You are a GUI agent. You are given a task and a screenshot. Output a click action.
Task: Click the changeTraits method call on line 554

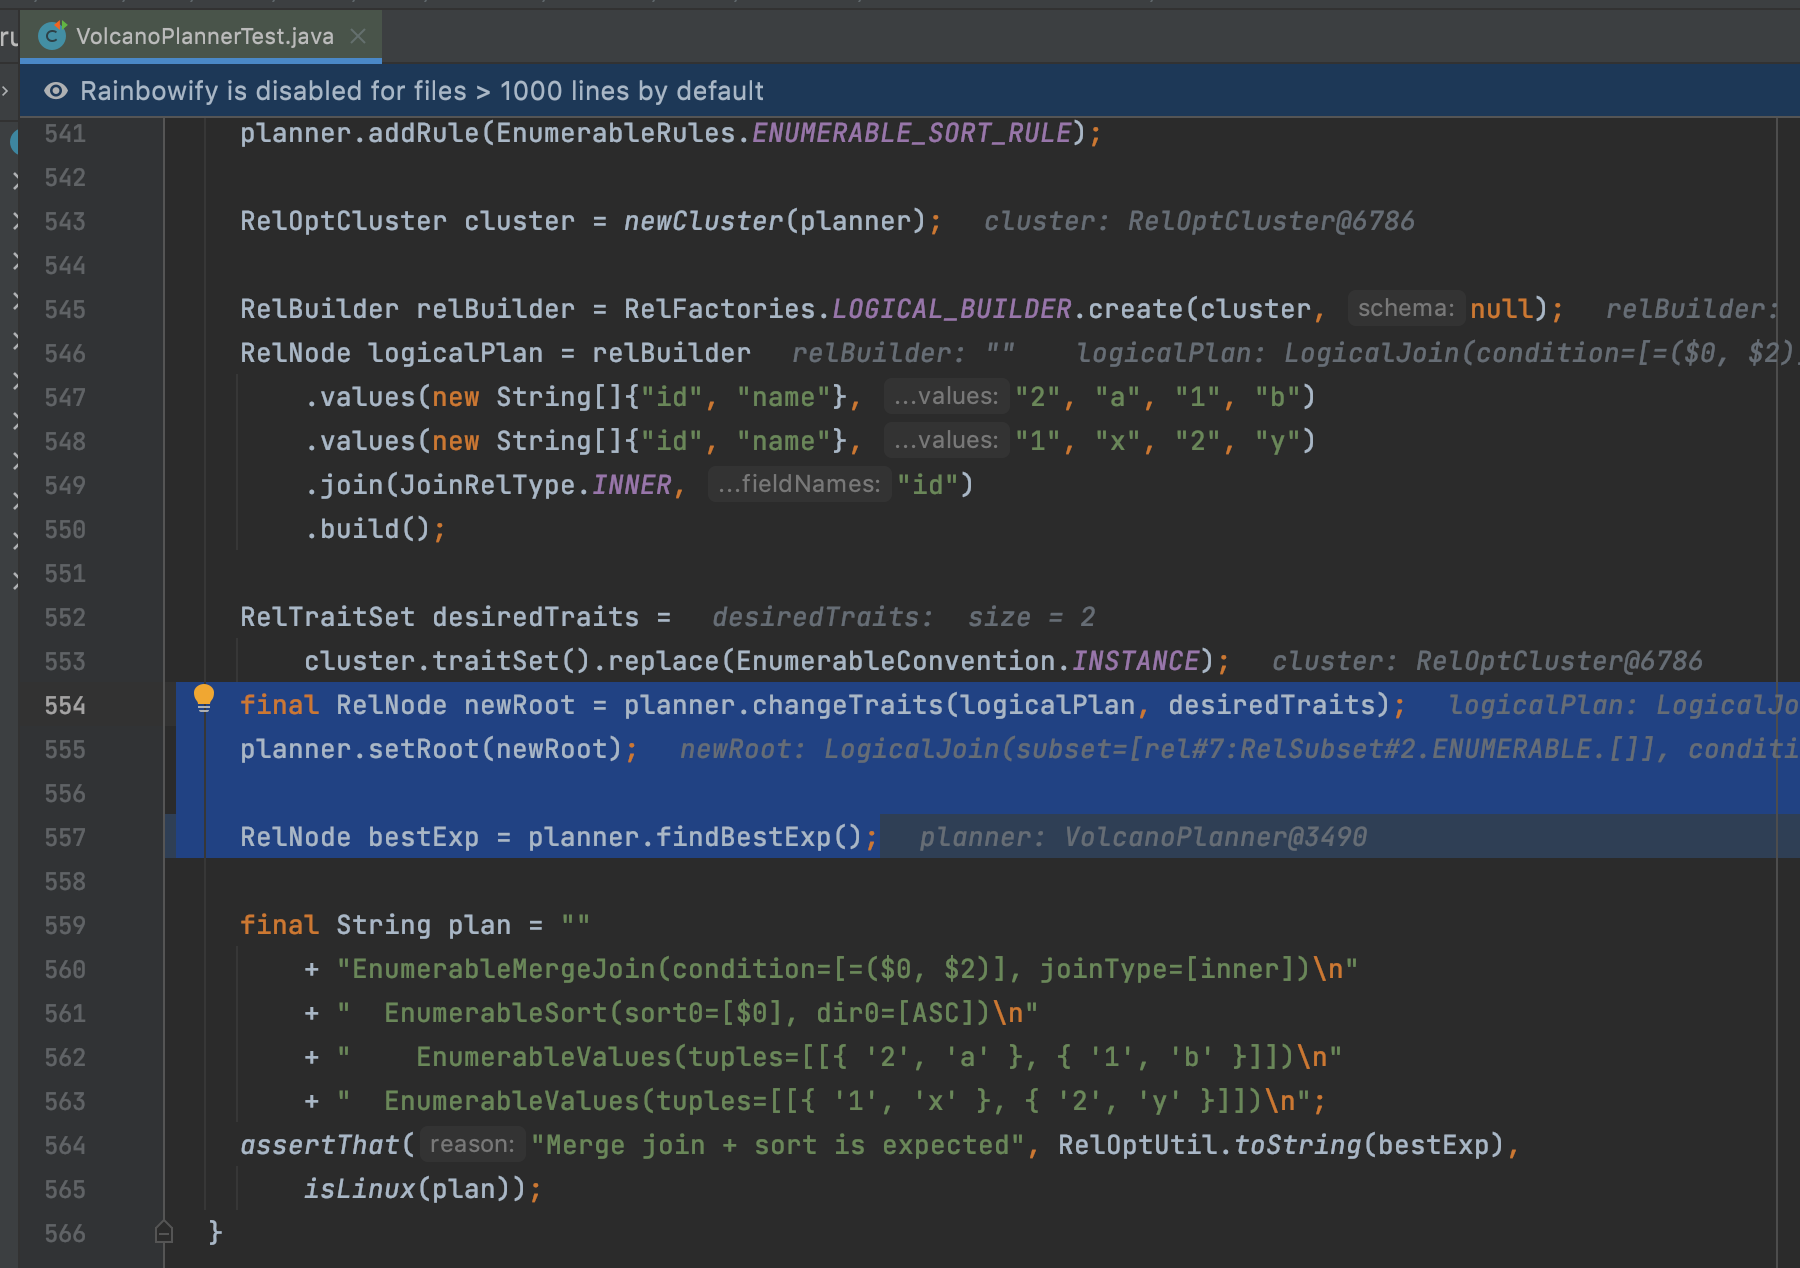(848, 705)
